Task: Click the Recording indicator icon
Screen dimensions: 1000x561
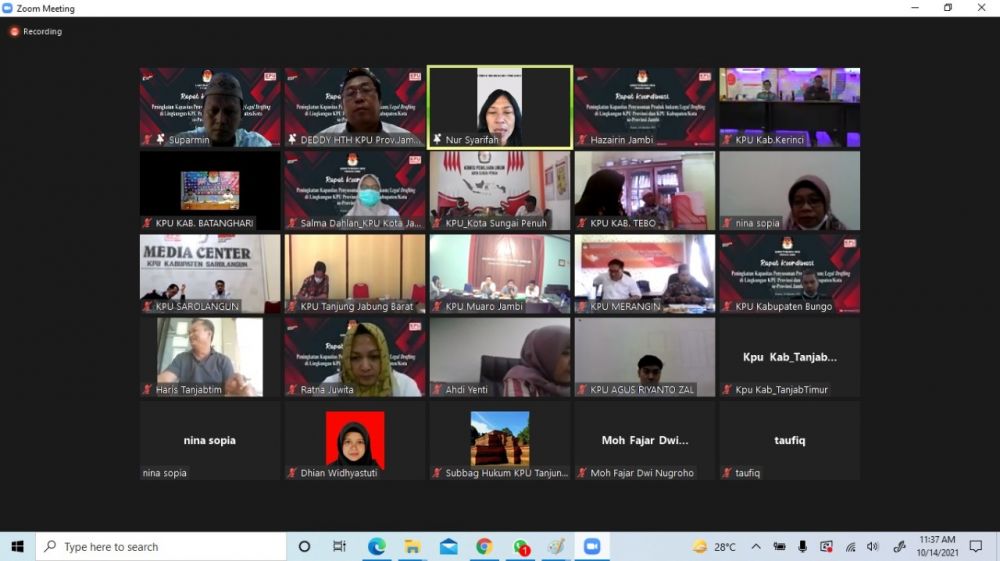Action: [x=14, y=31]
